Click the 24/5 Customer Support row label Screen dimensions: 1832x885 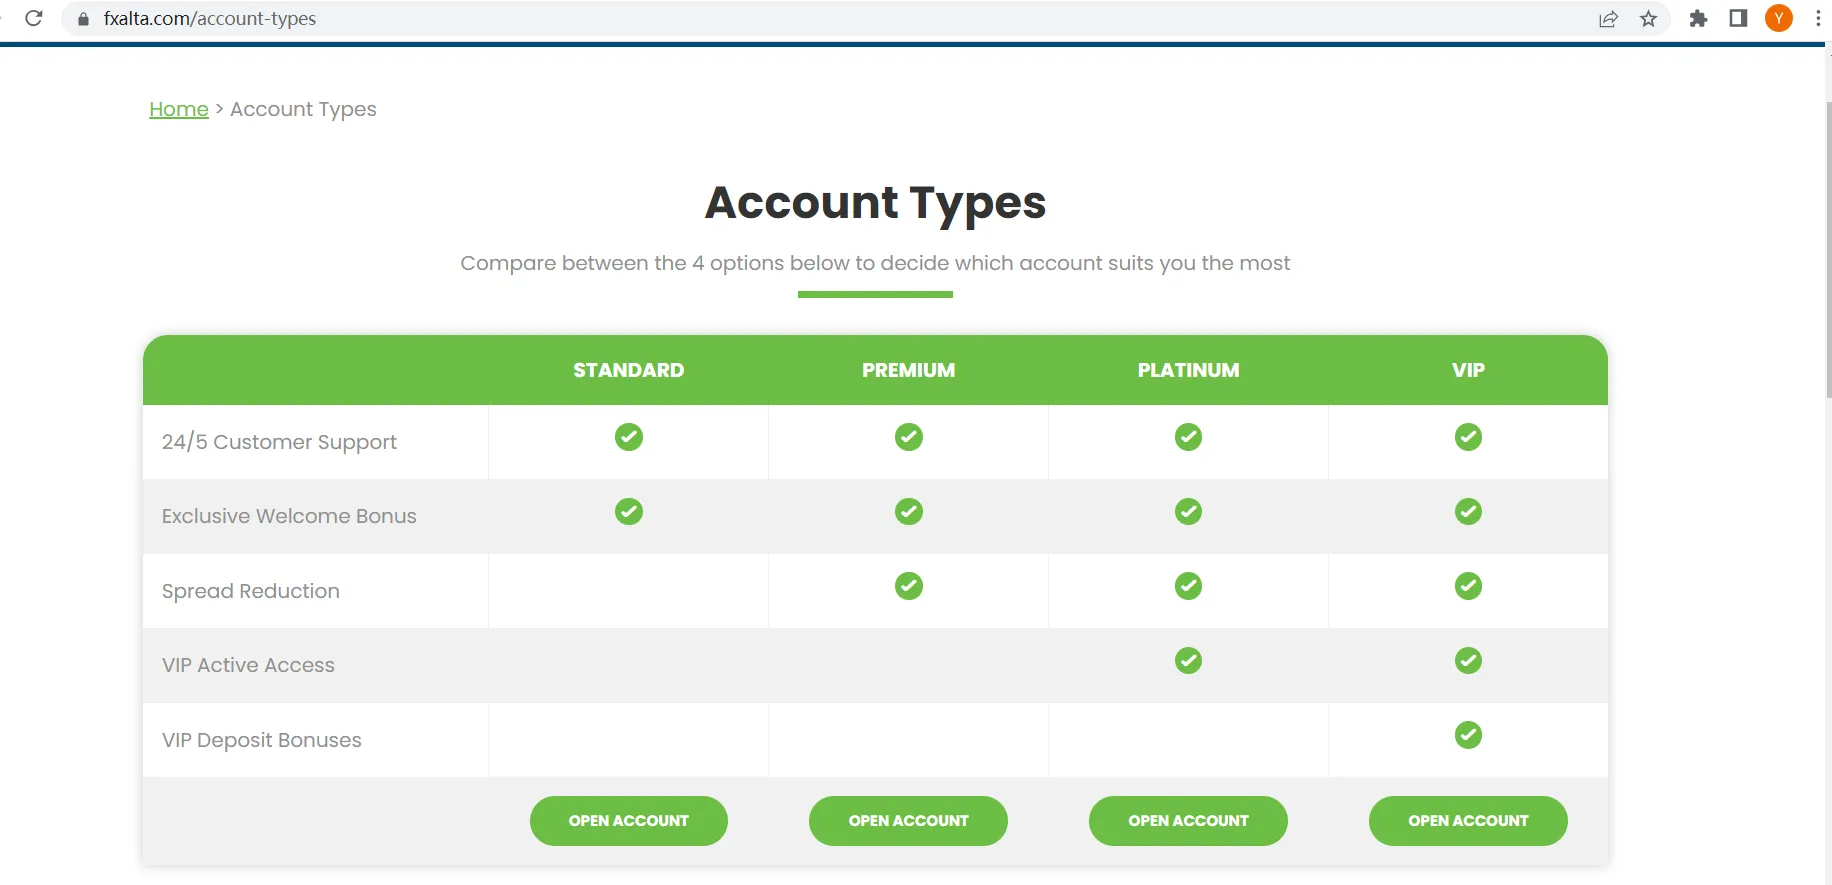[279, 442]
